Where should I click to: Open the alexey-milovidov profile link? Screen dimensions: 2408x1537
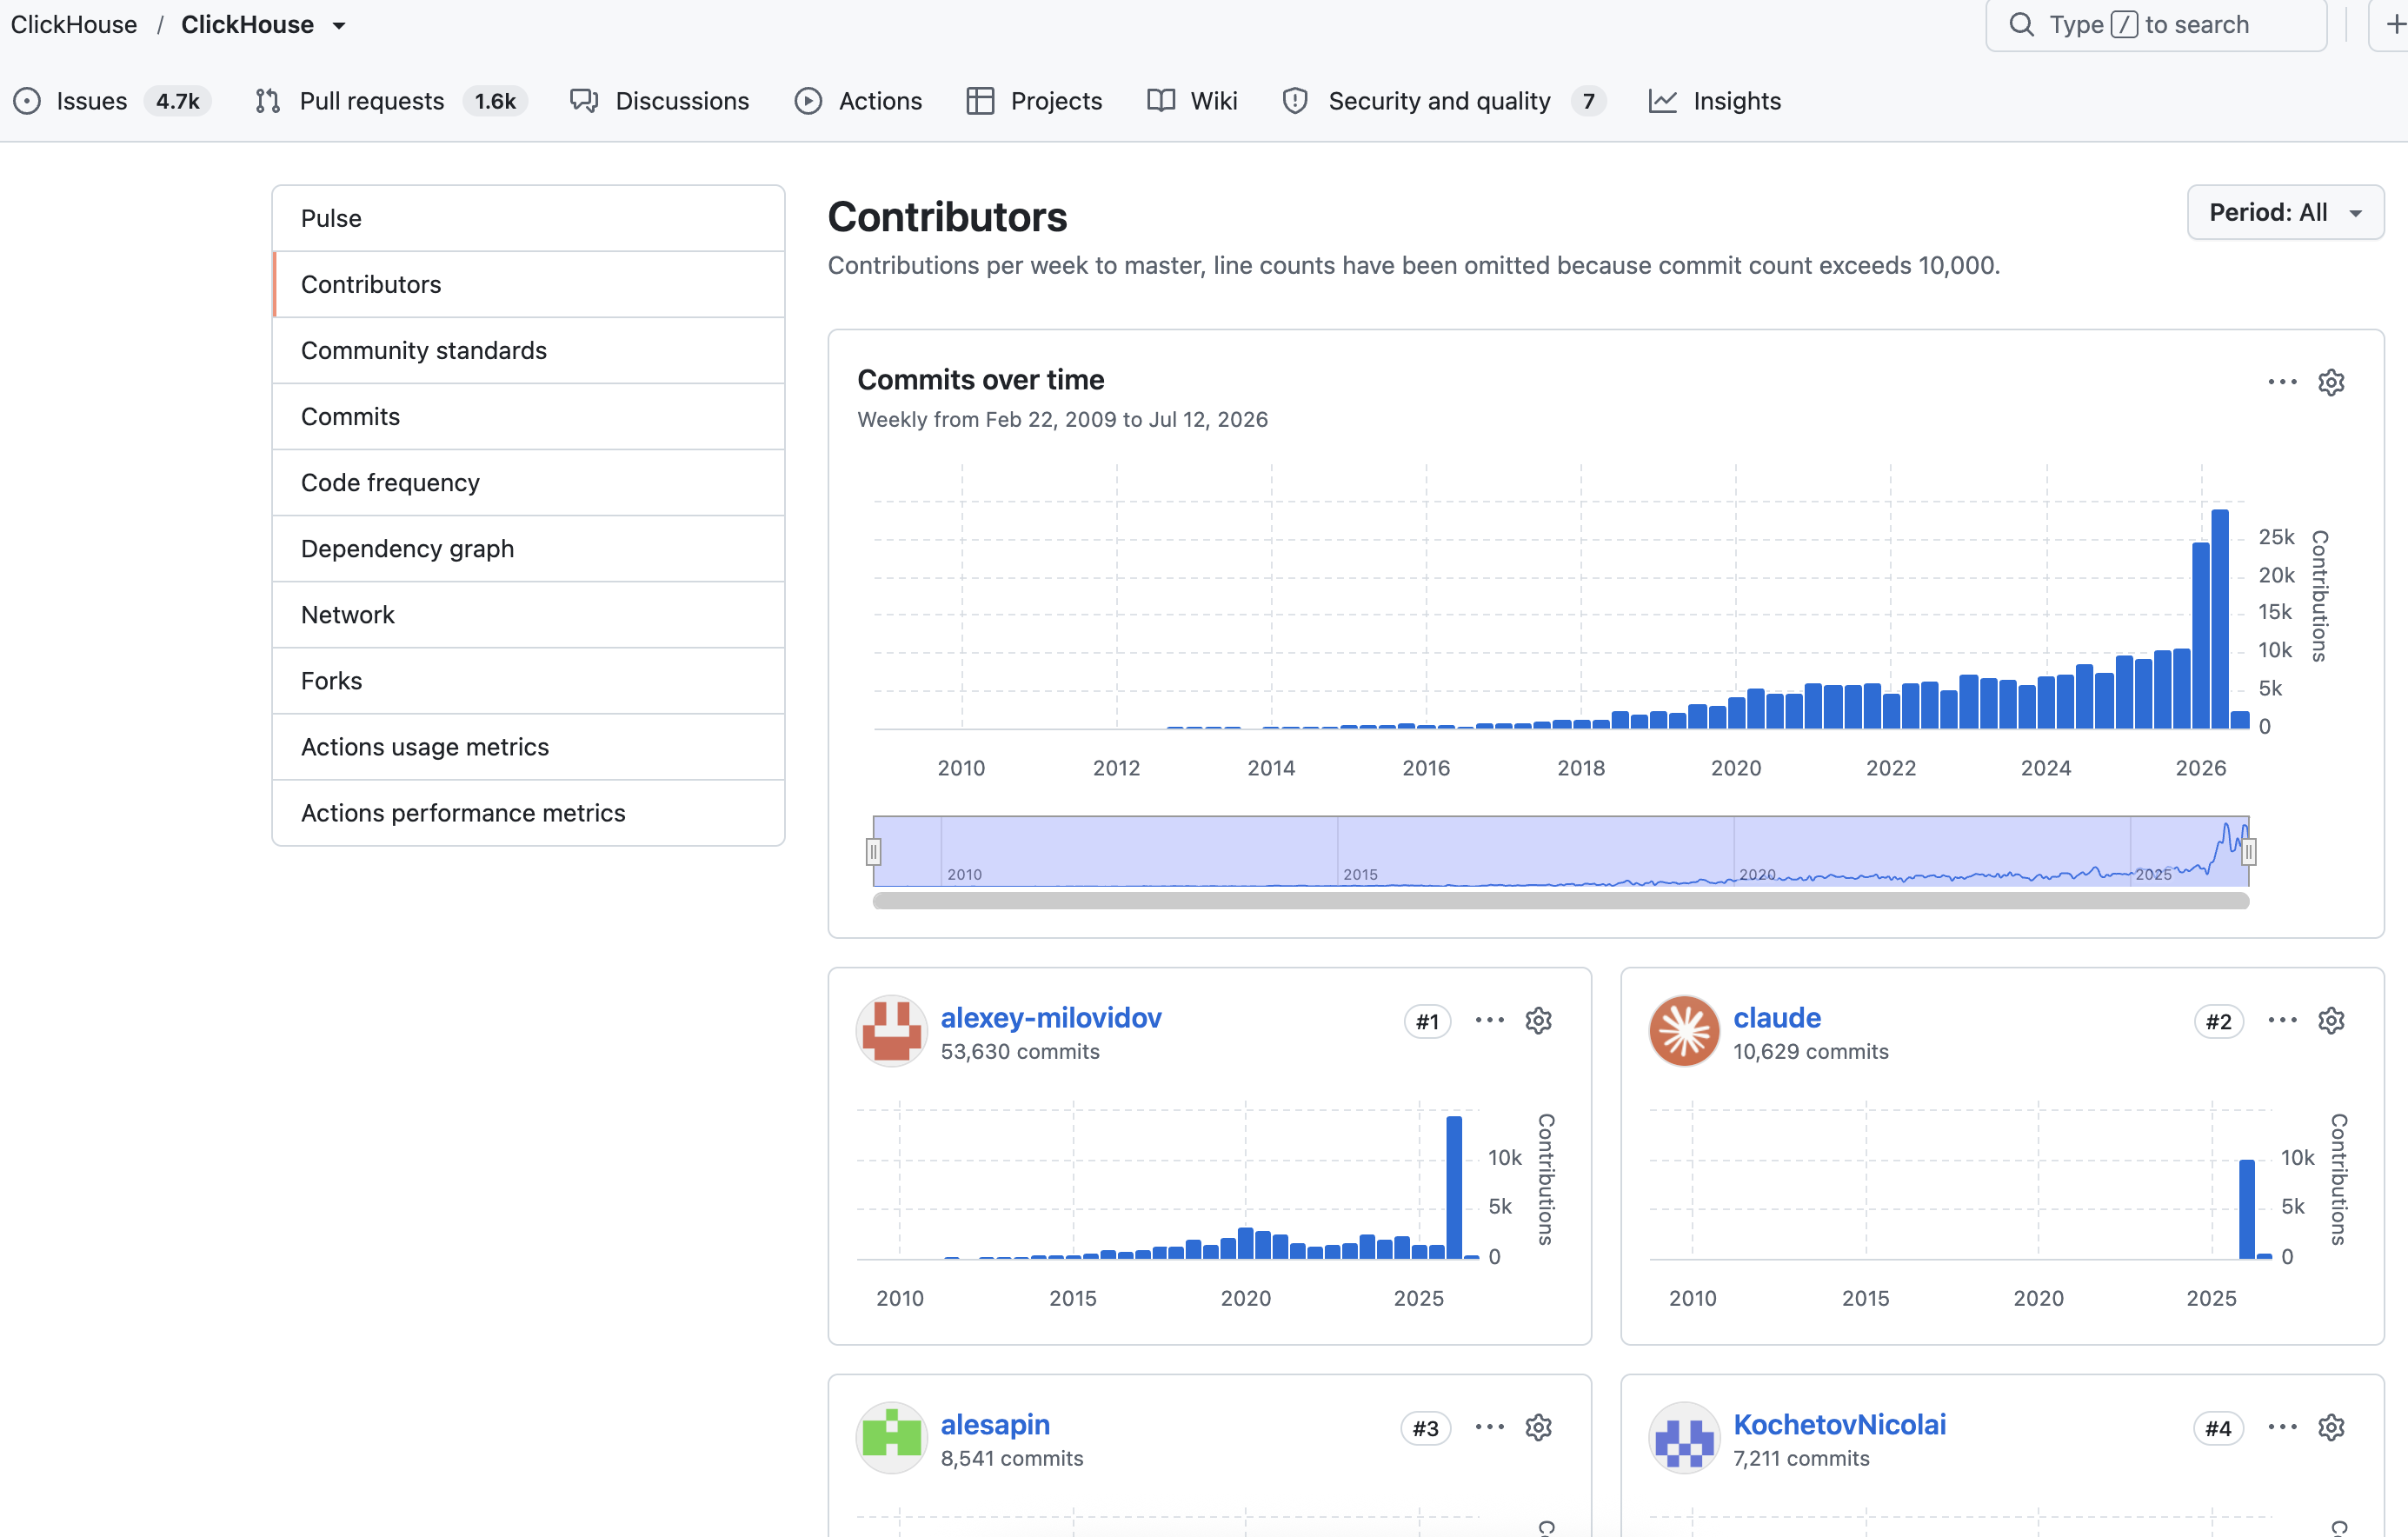[1050, 1017]
